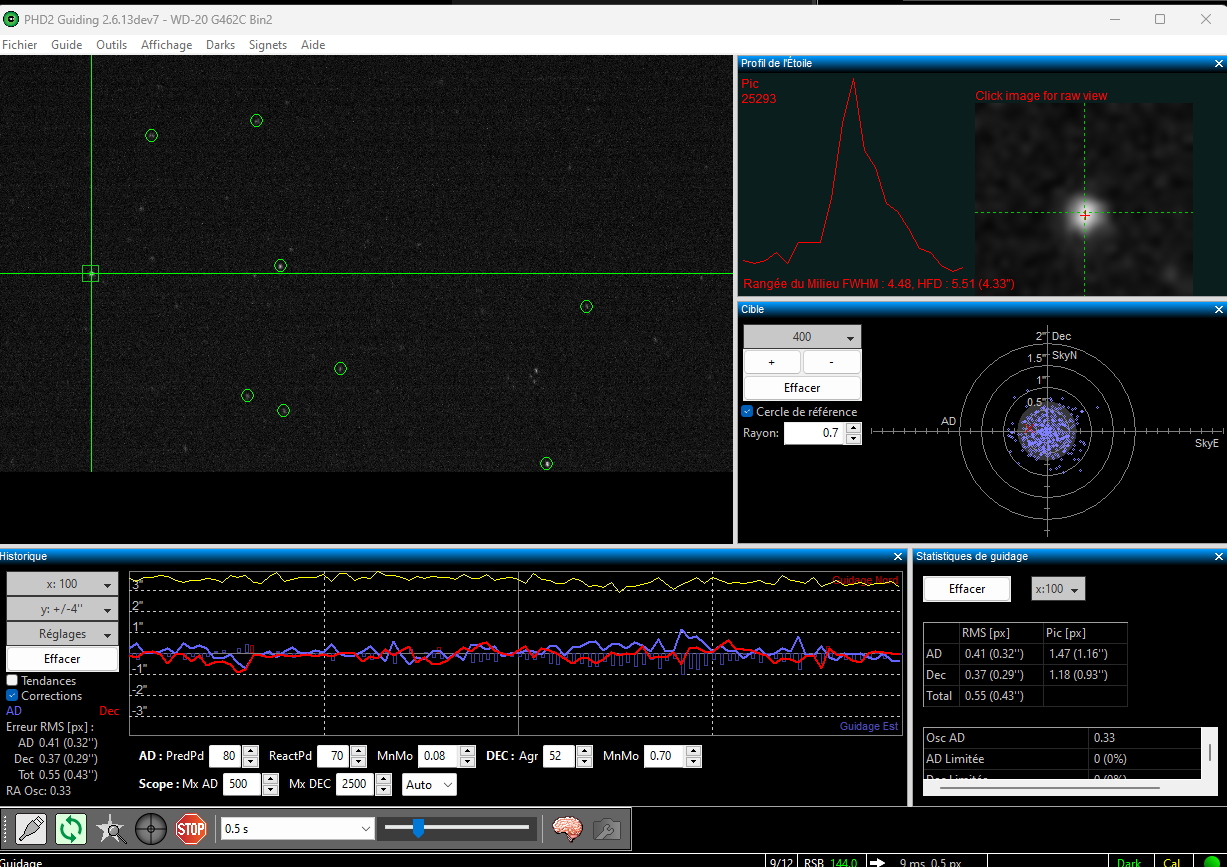
Task: Open the Darks menu
Action: point(221,45)
